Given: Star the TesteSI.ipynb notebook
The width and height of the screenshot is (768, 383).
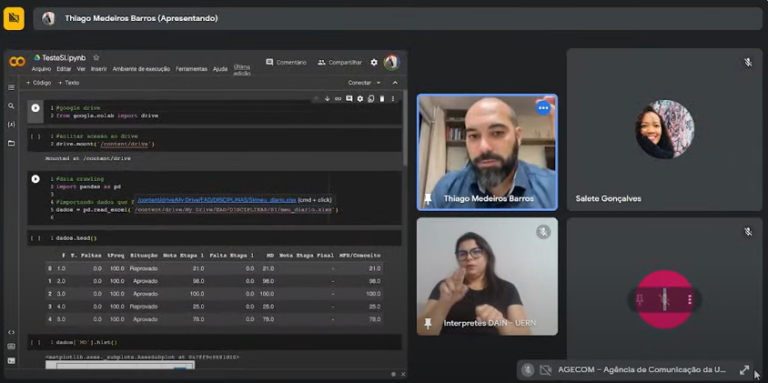Looking at the screenshot, I should tap(96, 58).
